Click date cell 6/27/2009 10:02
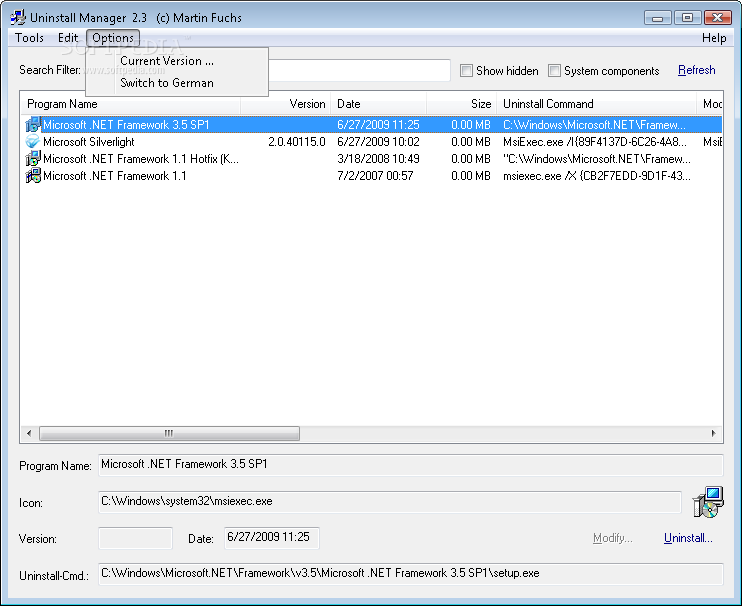 pos(378,141)
